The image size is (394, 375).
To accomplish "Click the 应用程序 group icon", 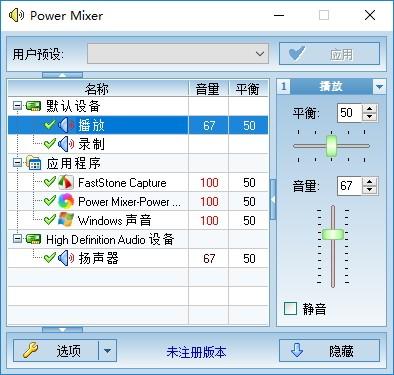I will click(x=33, y=163).
